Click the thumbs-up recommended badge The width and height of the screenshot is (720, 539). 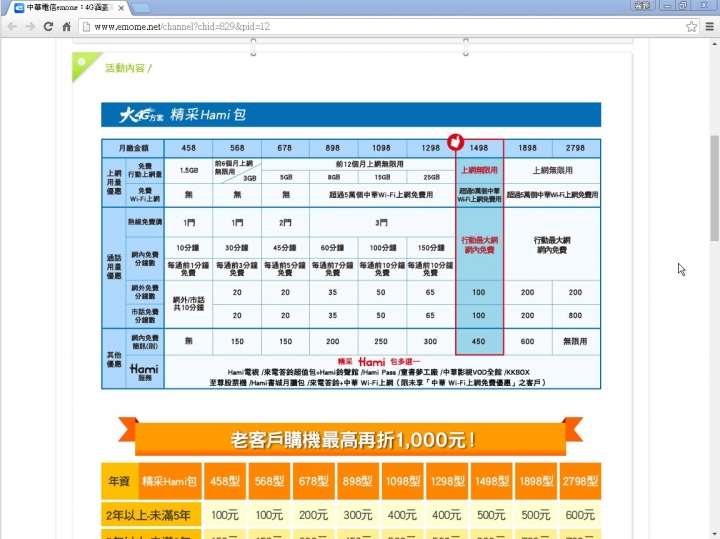point(456,142)
